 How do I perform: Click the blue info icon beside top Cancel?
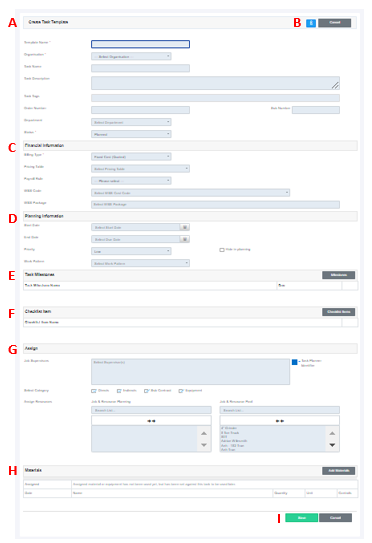coord(311,23)
